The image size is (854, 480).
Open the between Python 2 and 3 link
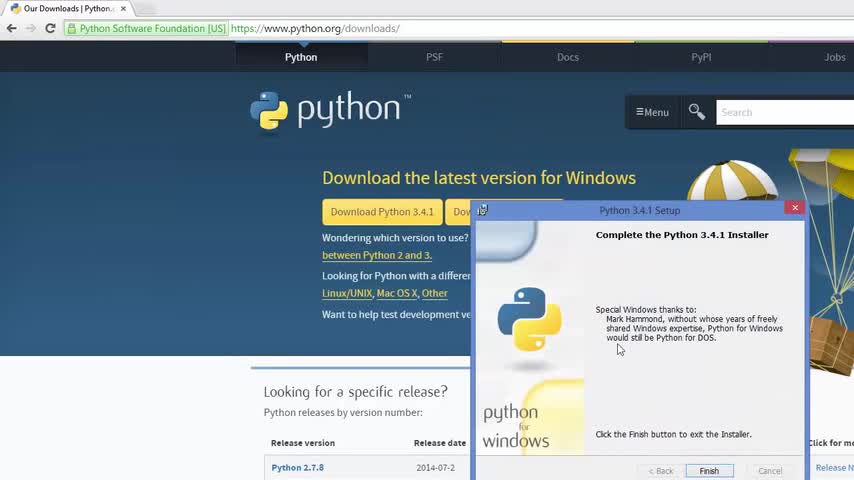[x=377, y=256]
